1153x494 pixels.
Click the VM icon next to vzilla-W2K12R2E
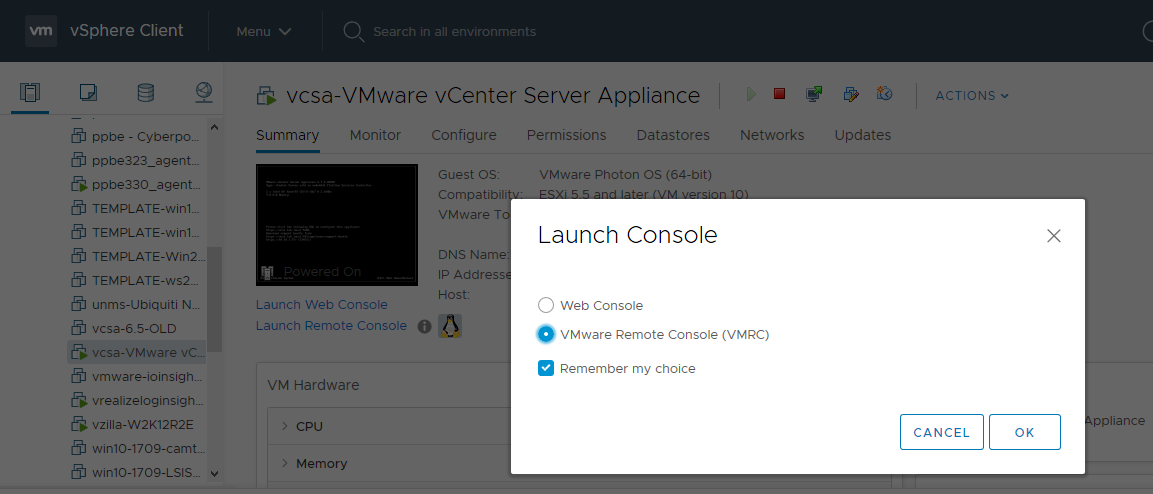(x=79, y=425)
